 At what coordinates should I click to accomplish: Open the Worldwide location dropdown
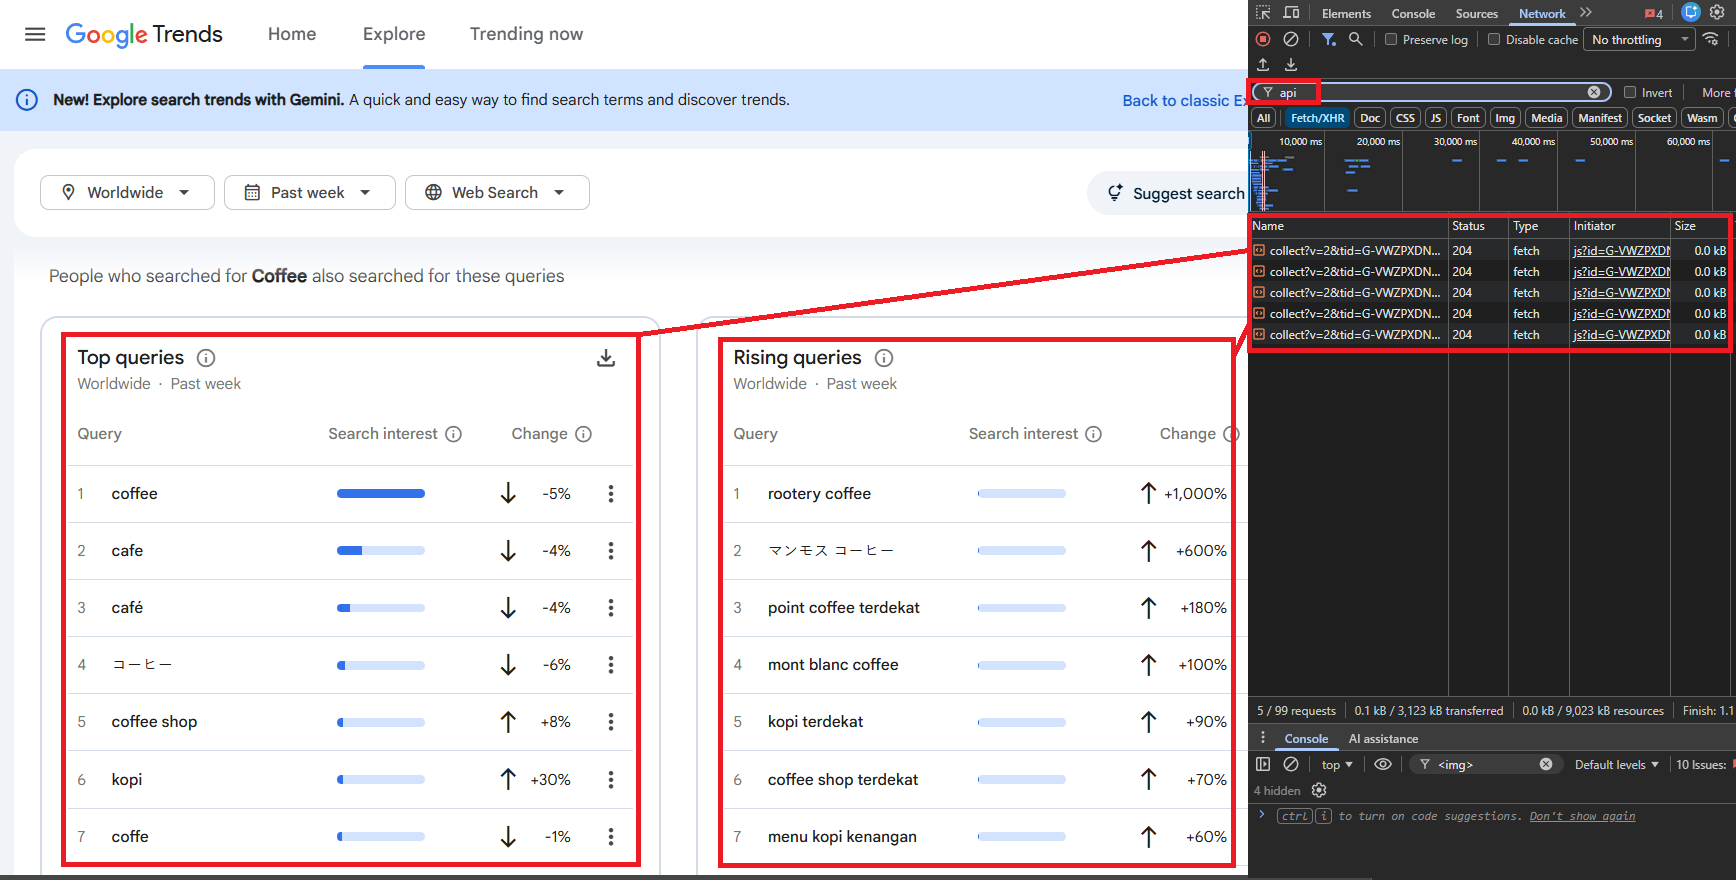click(x=127, y=193)
